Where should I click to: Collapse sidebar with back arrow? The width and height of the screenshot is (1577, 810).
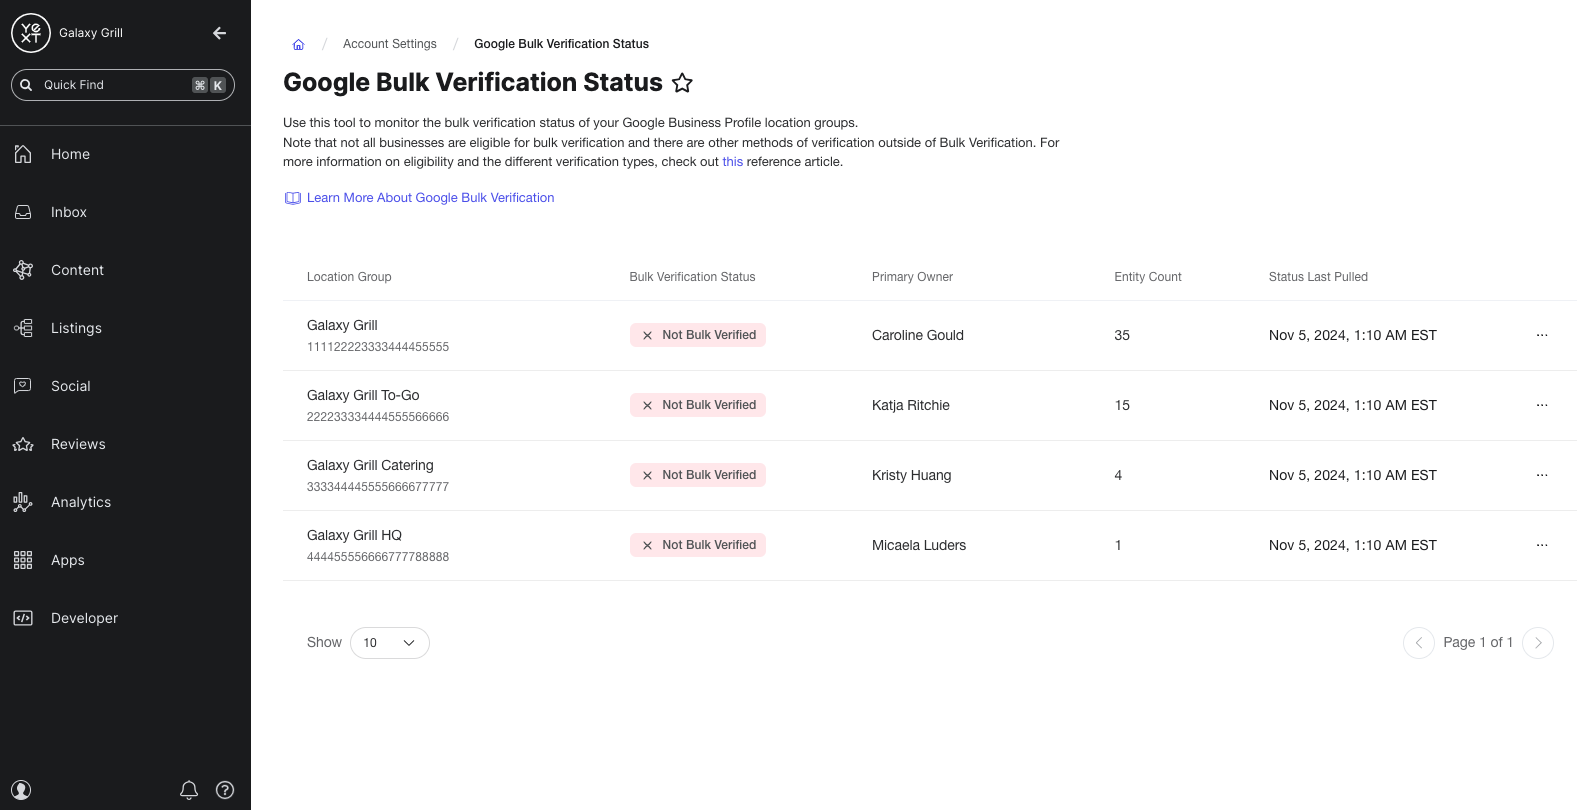(x=220, y=33)
